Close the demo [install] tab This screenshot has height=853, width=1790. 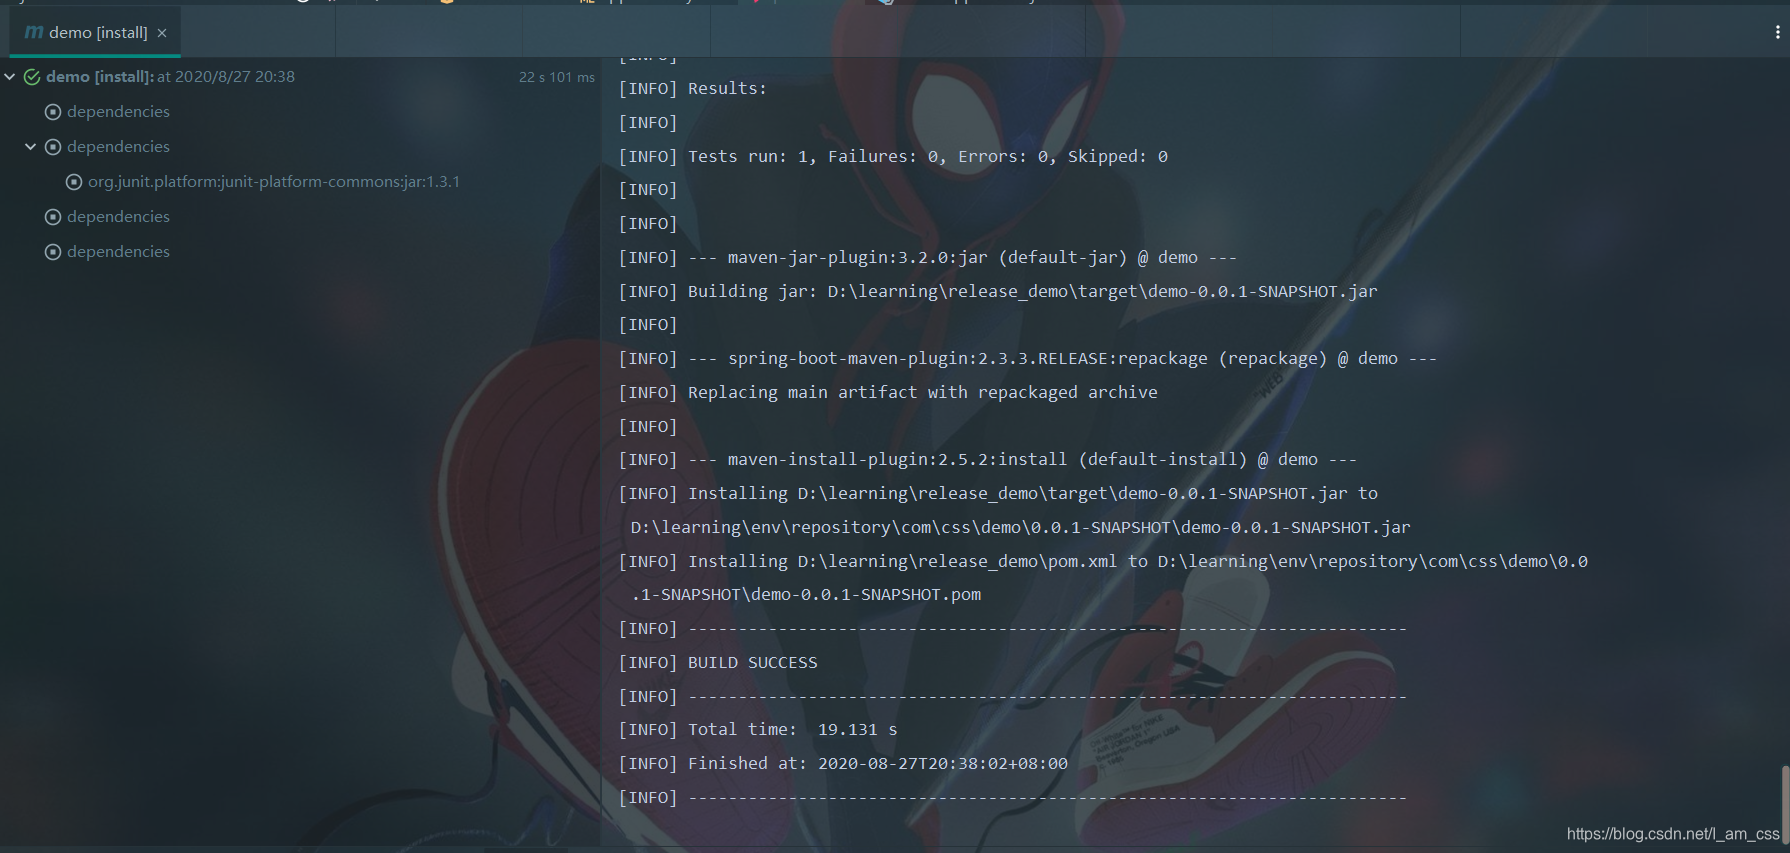[x=162, y=33]
